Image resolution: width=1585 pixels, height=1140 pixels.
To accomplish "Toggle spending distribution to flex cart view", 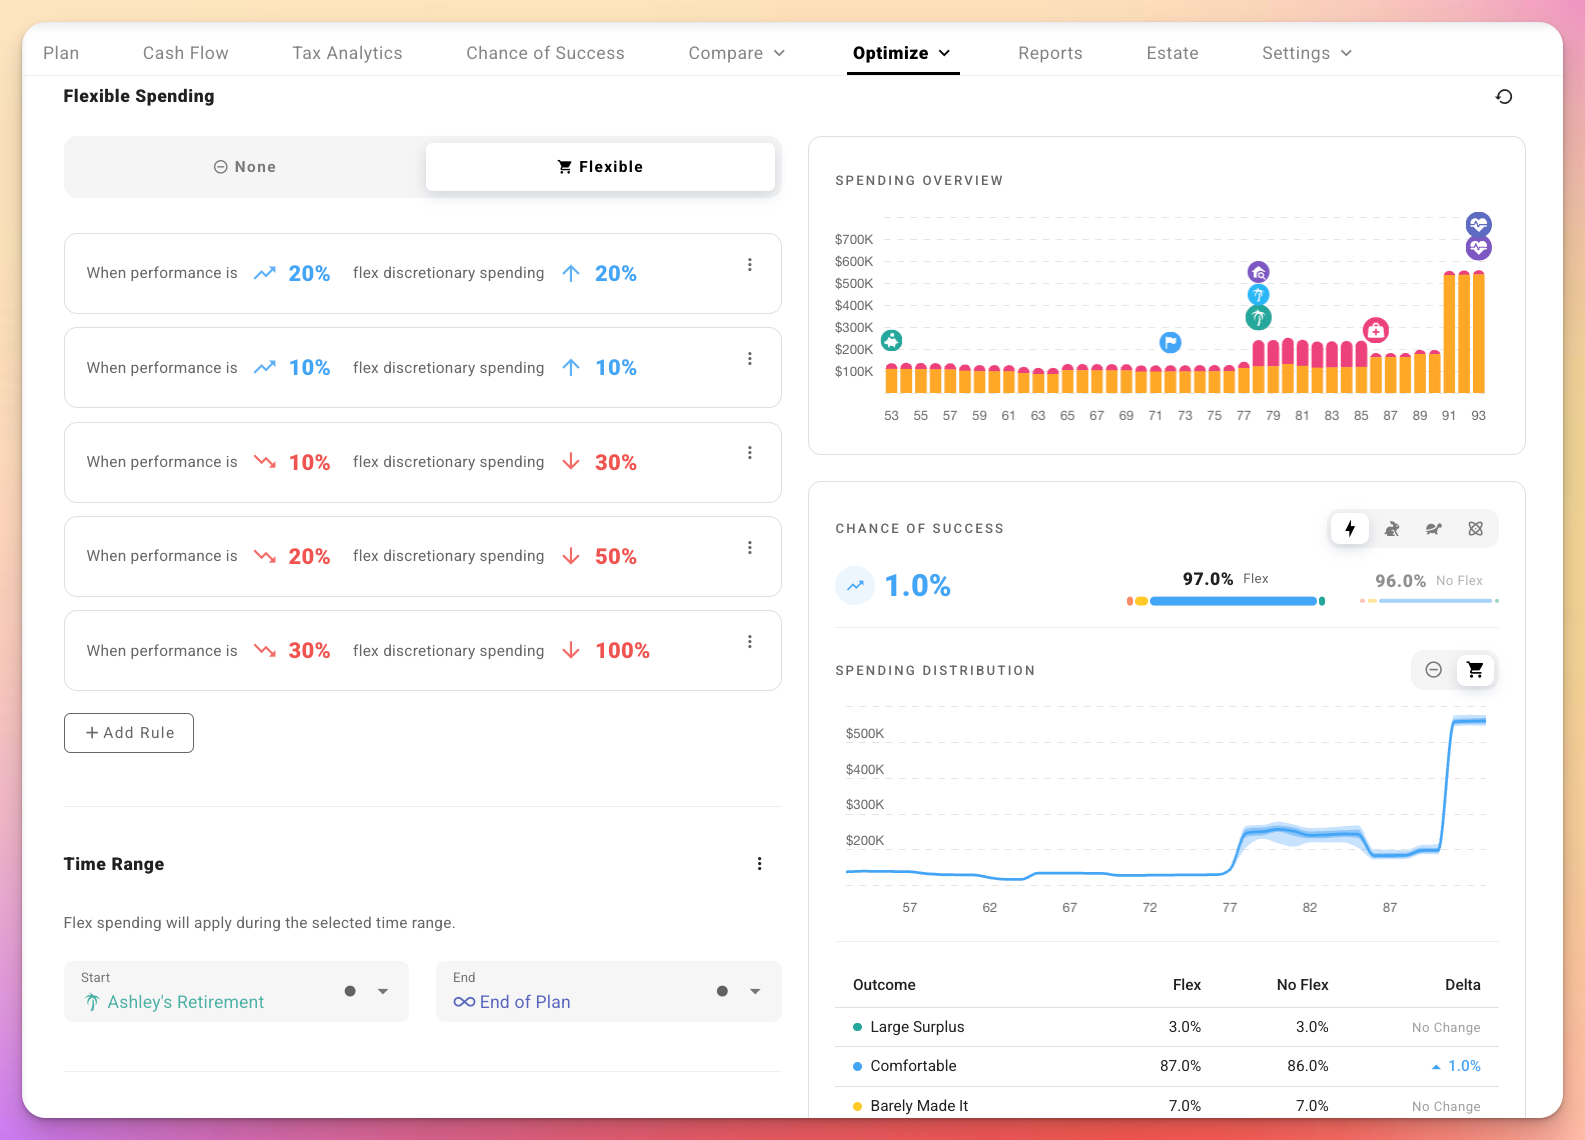I will [x=1475, y=670].
